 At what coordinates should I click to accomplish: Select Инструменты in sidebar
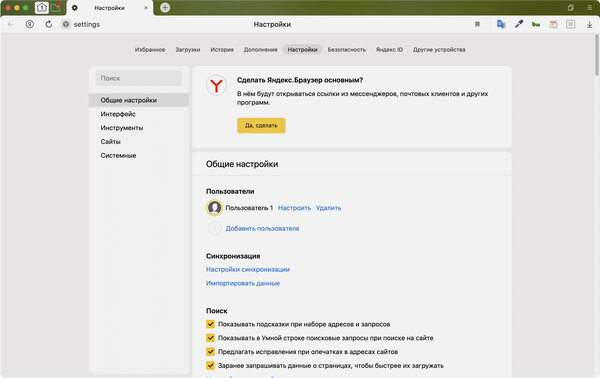(x=139, y=128)
